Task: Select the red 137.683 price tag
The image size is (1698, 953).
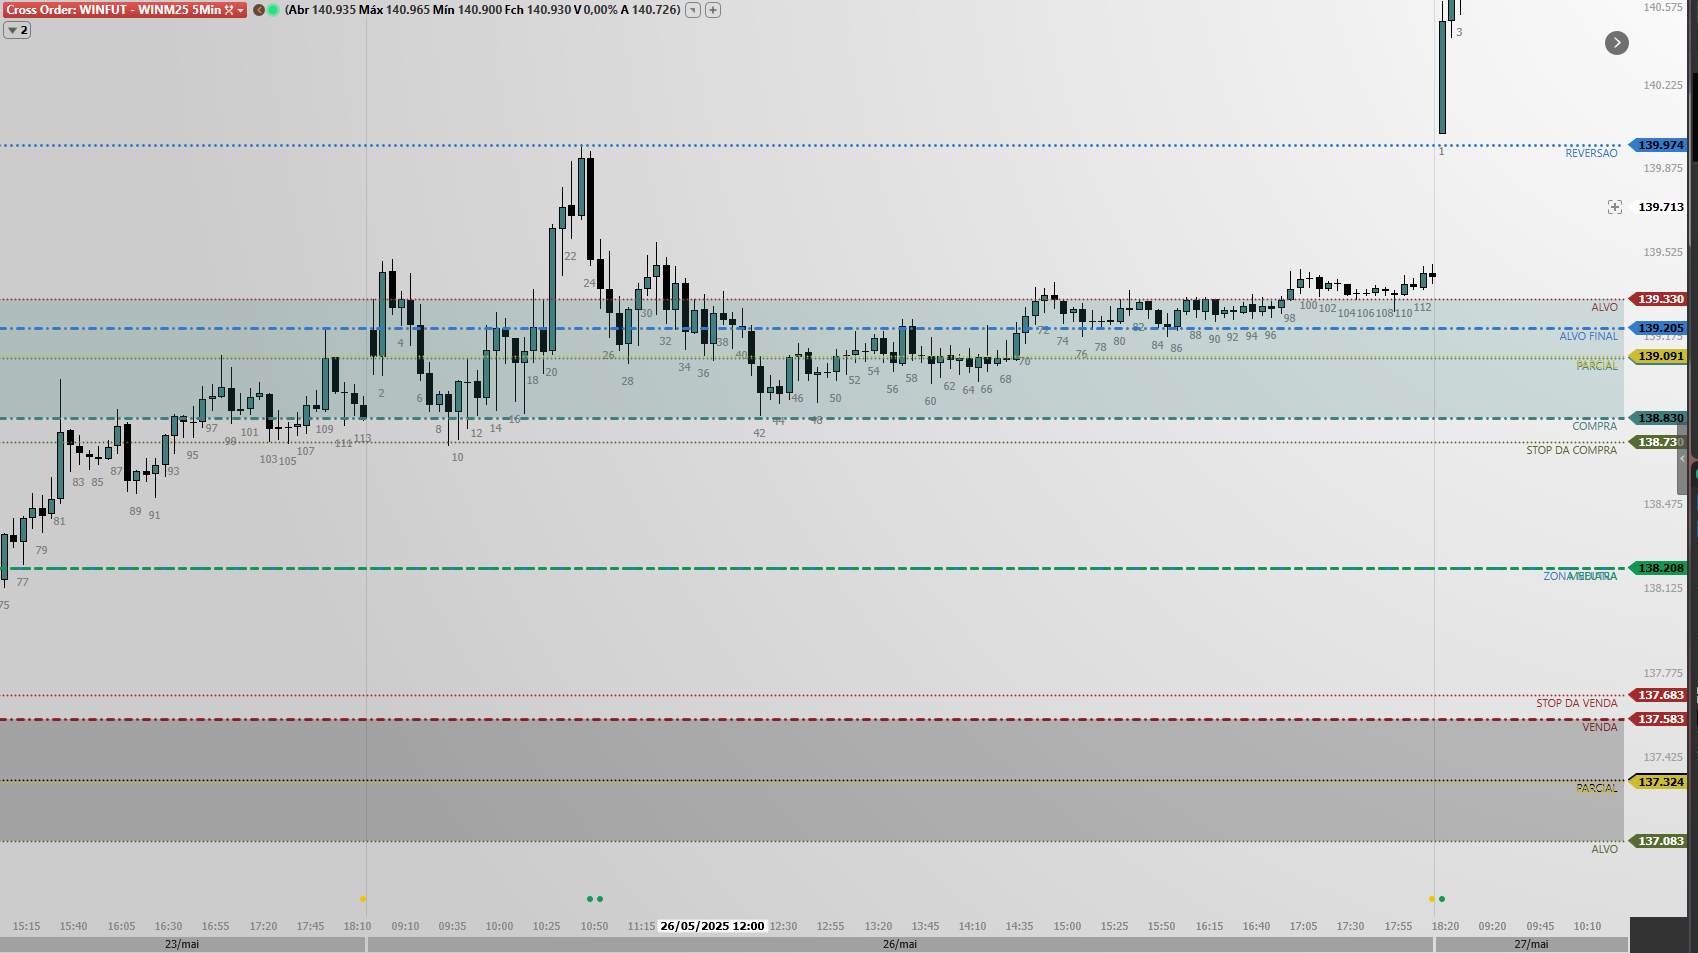Action: click(x=1659, y=695)
